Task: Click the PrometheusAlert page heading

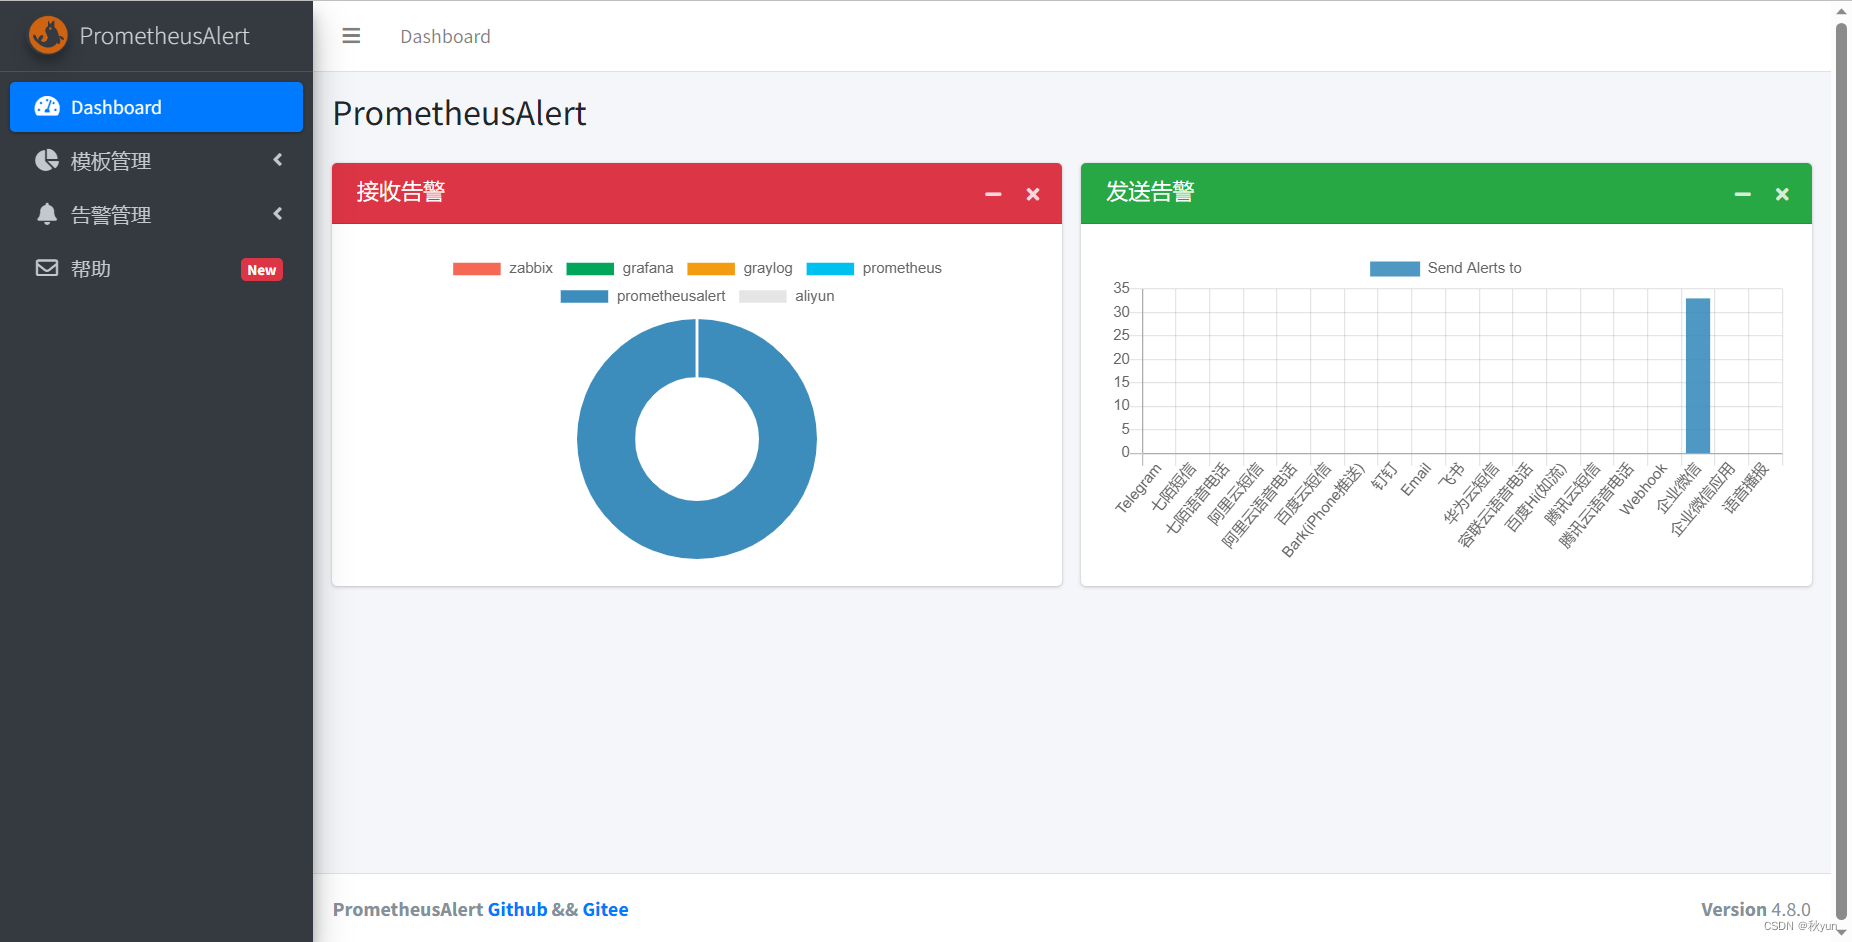Action: point(459,114)
